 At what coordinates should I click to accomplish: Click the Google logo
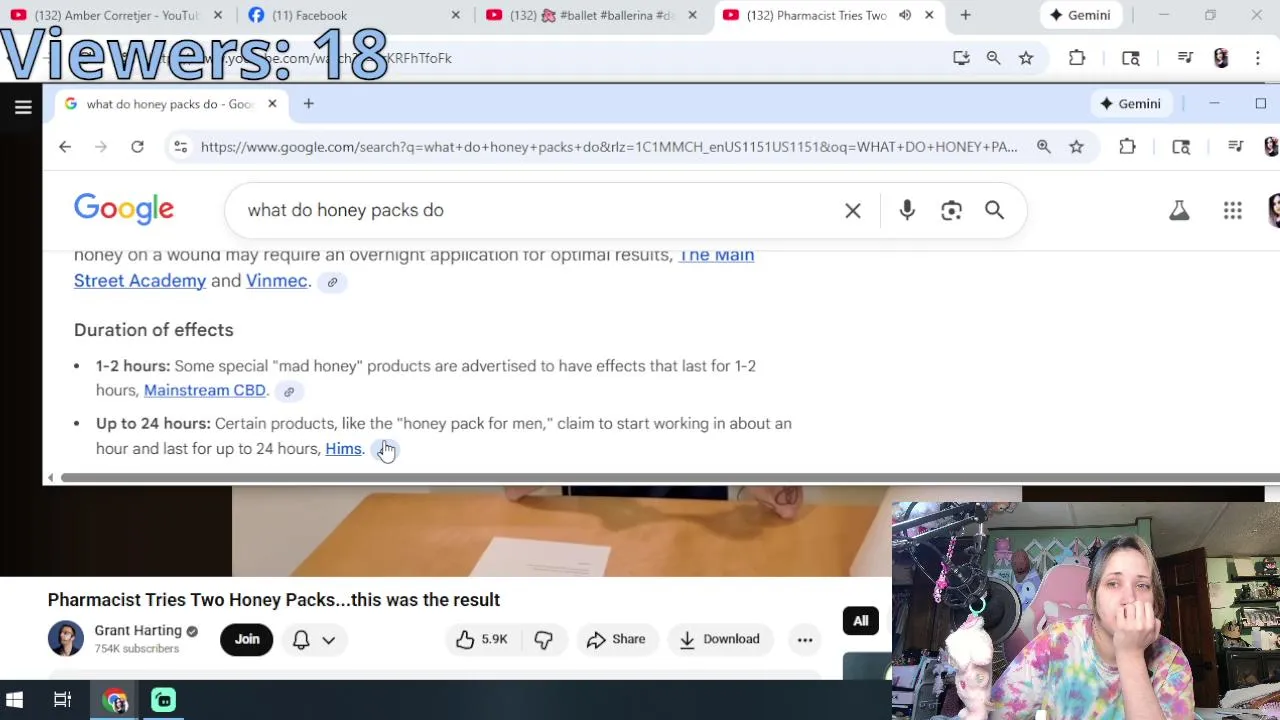pos(124,208)
